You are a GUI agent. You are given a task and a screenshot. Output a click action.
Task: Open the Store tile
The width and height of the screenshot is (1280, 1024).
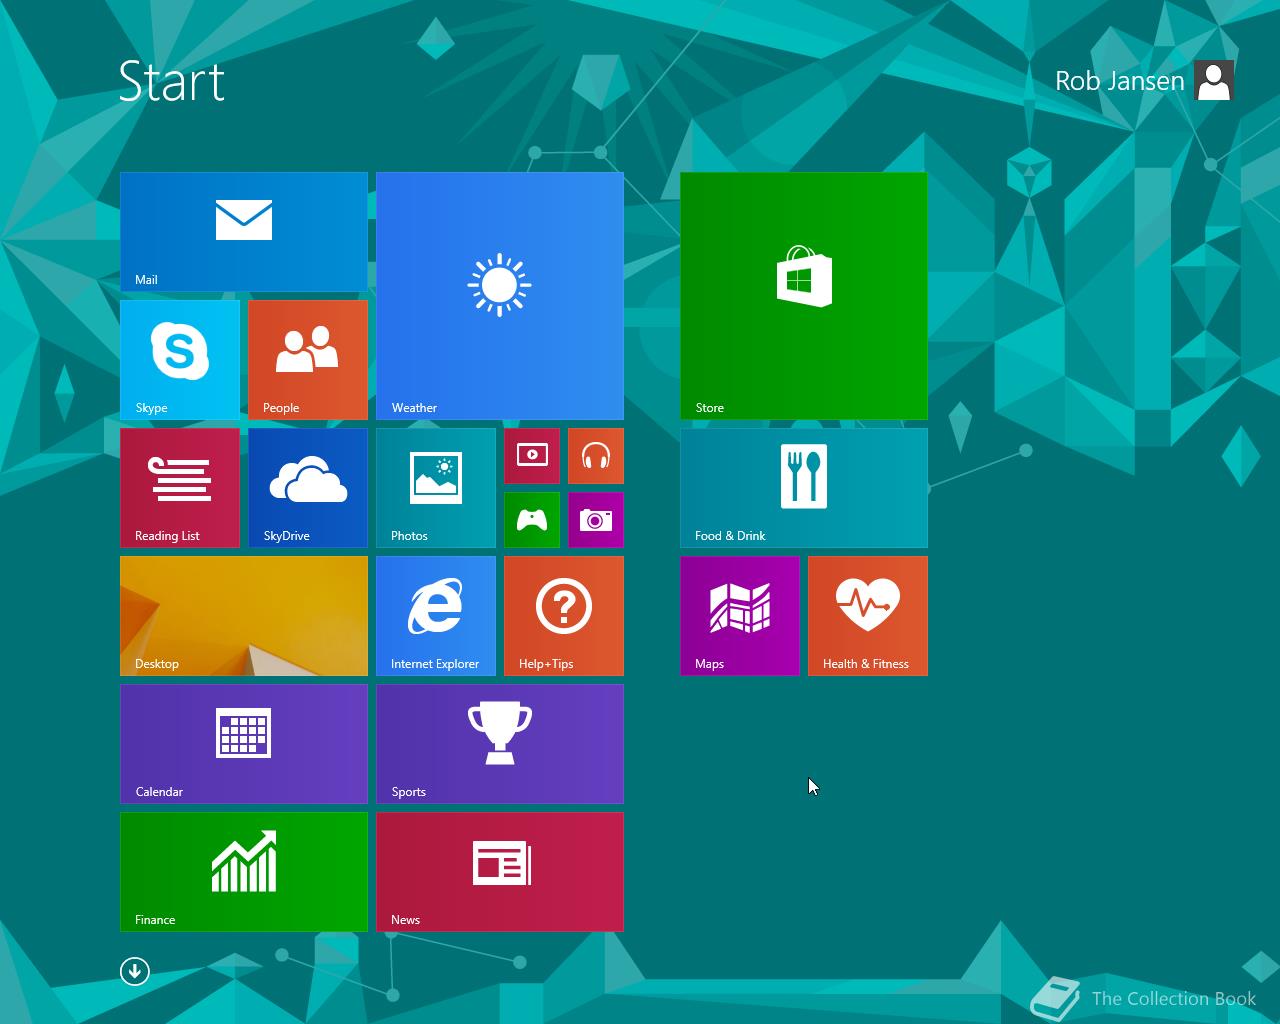point(804,296)
